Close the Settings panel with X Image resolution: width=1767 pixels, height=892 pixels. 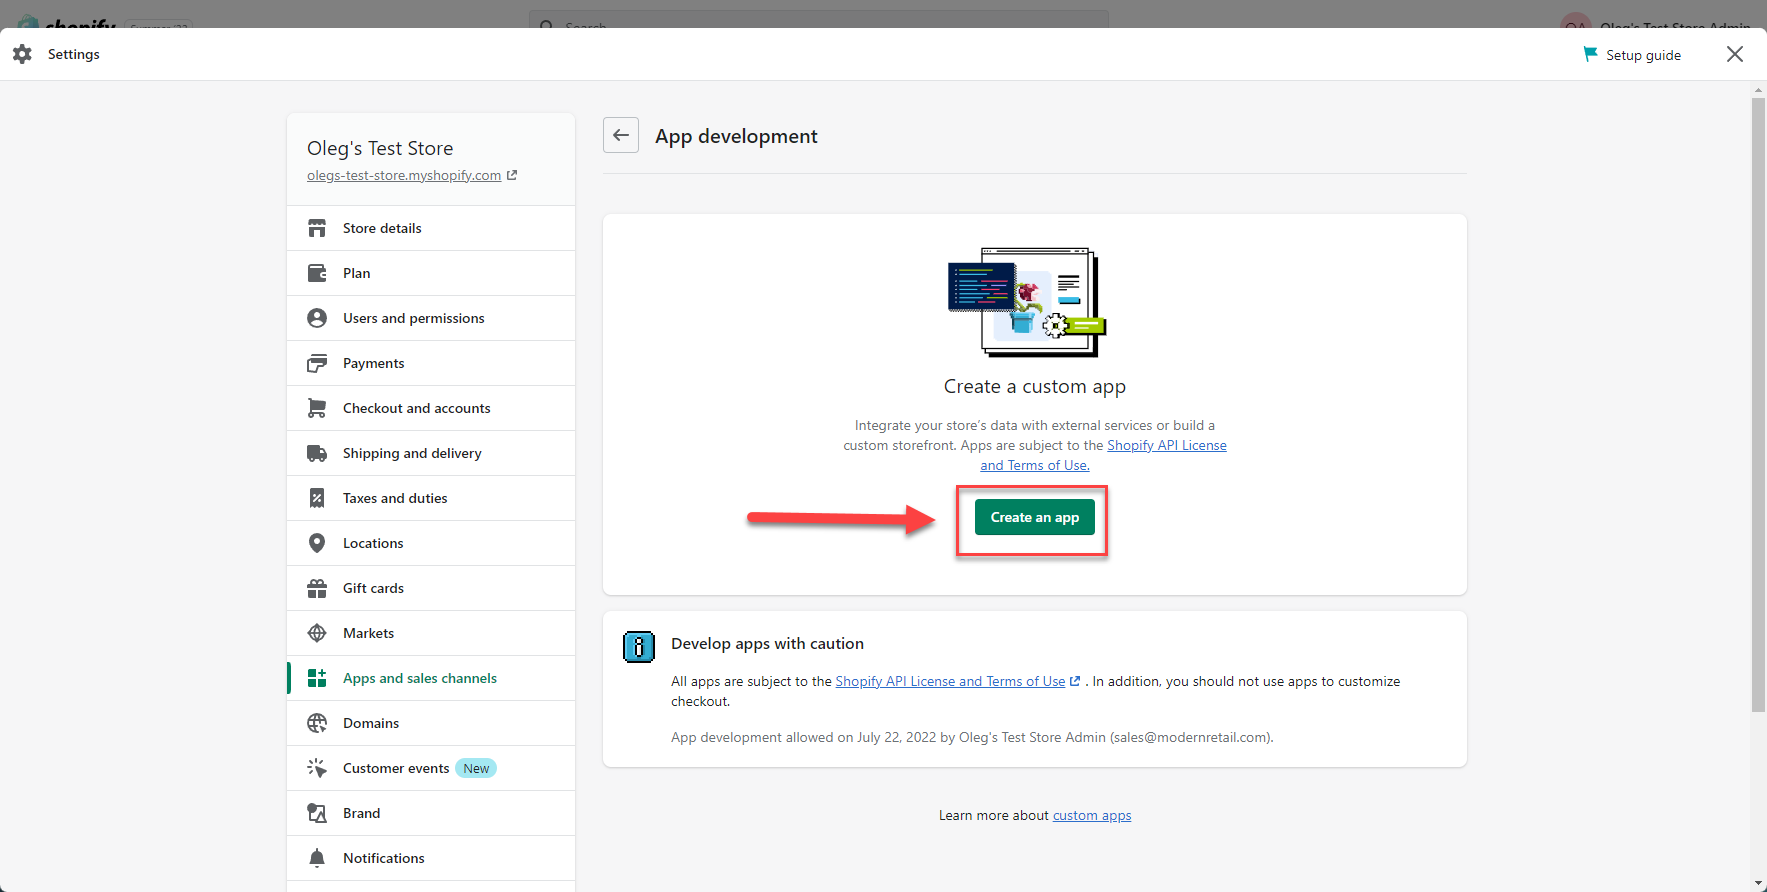pyautogui.click(x=1735, y=54)
